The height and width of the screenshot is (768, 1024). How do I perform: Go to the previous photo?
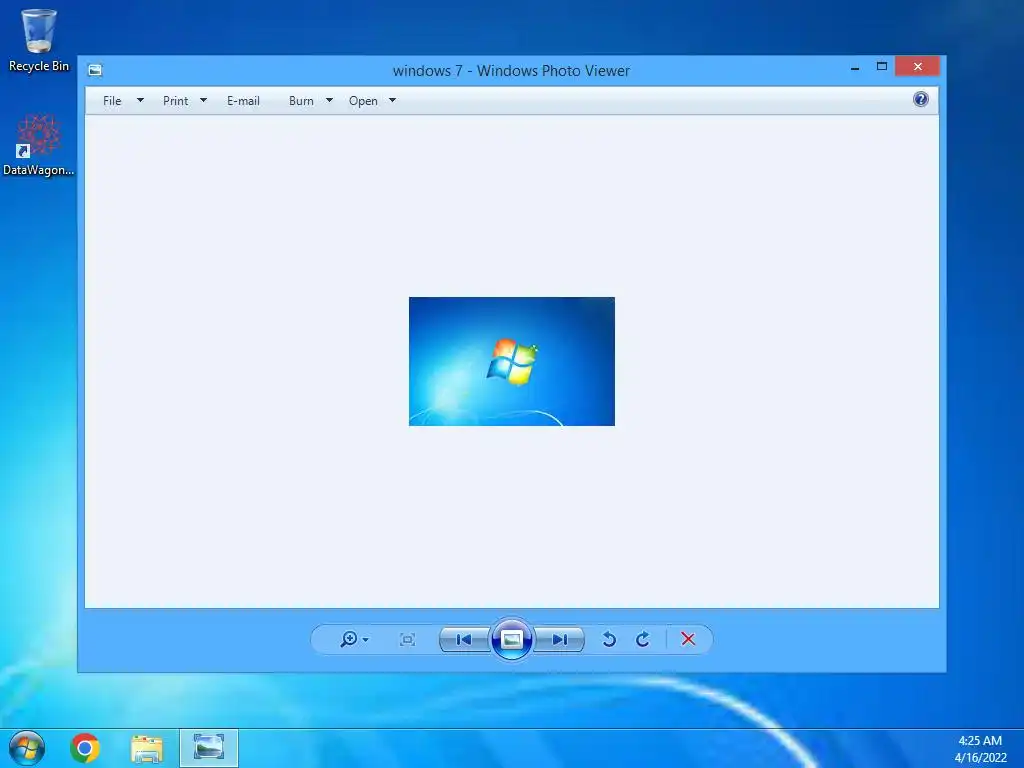(464, 639)
